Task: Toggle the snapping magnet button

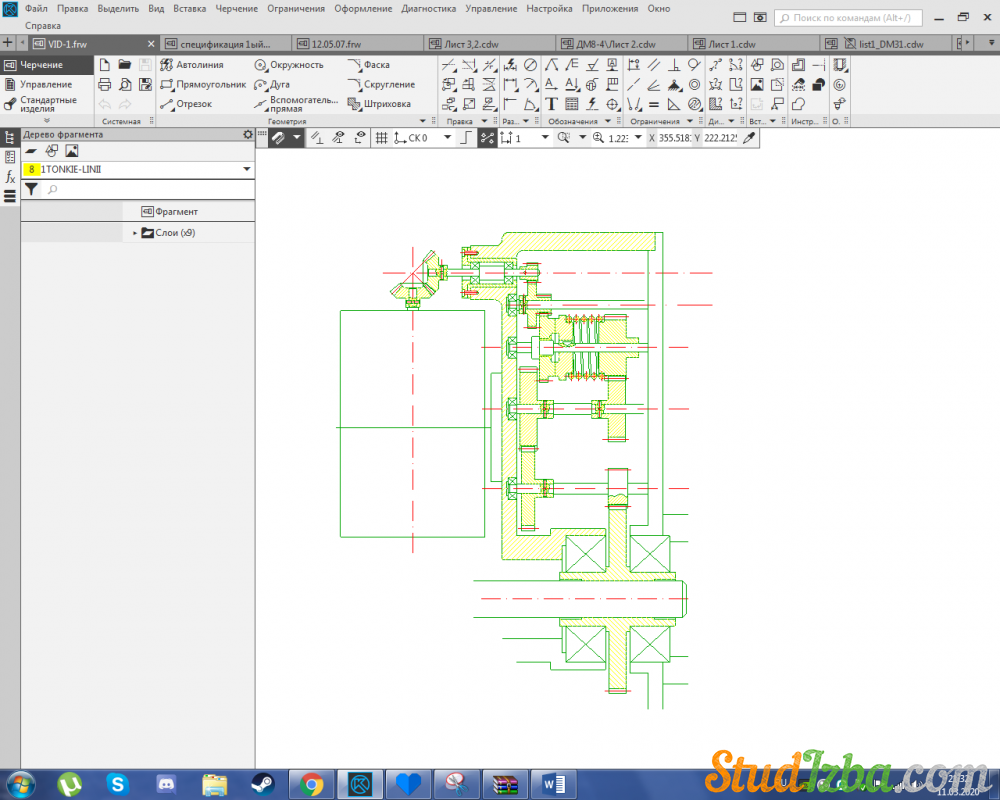Action: pos(278,138)
